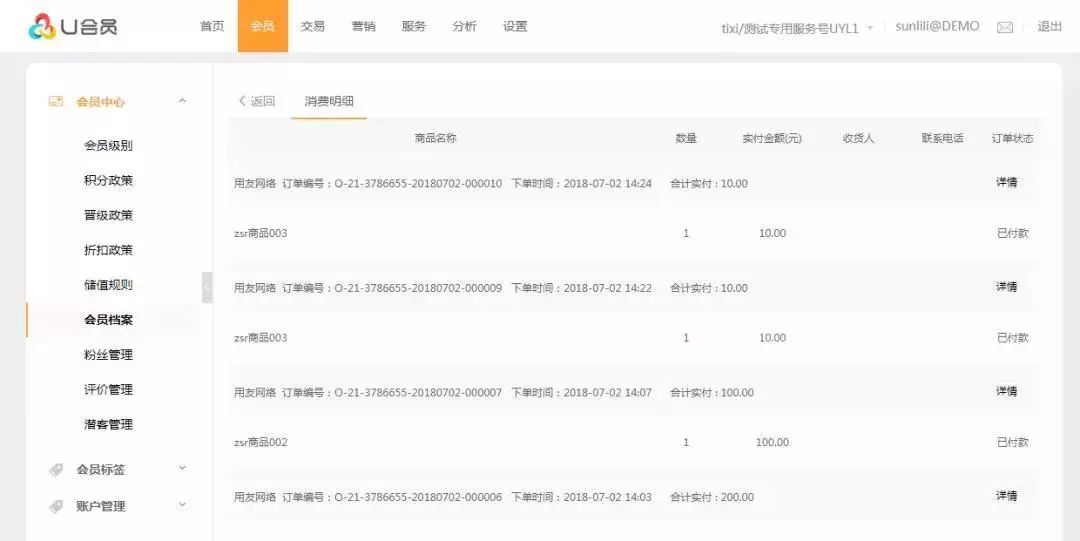1080x541 pixels.
Task: Open 粉丝管理 in sidebar
Action: tap(108, 355)
